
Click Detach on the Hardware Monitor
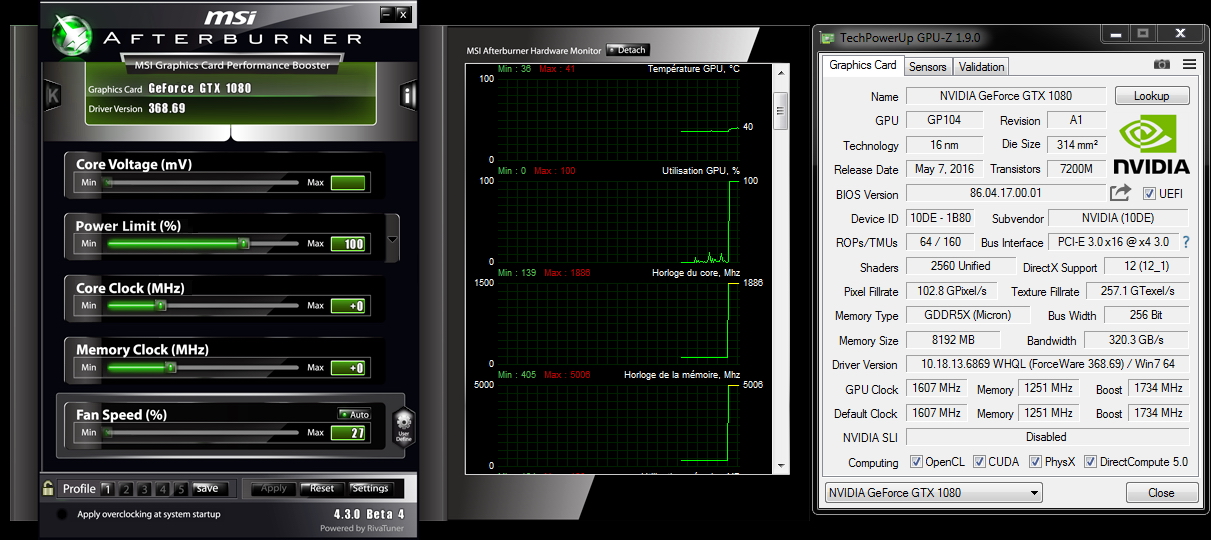coord(627,50)
